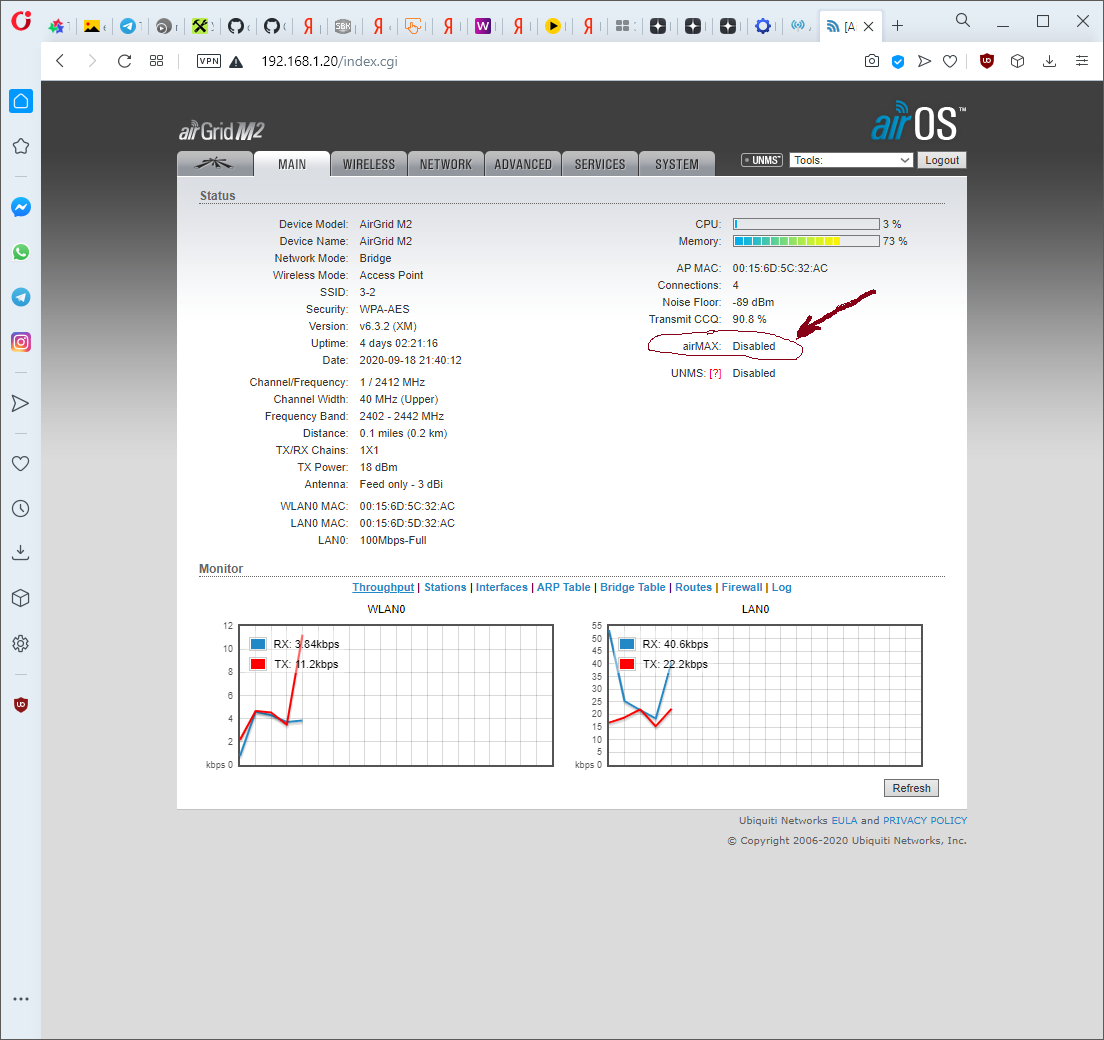Viewport: 1104px width, 1040px height.
Task: Click the Refresh button
Action: click(911, 788)
